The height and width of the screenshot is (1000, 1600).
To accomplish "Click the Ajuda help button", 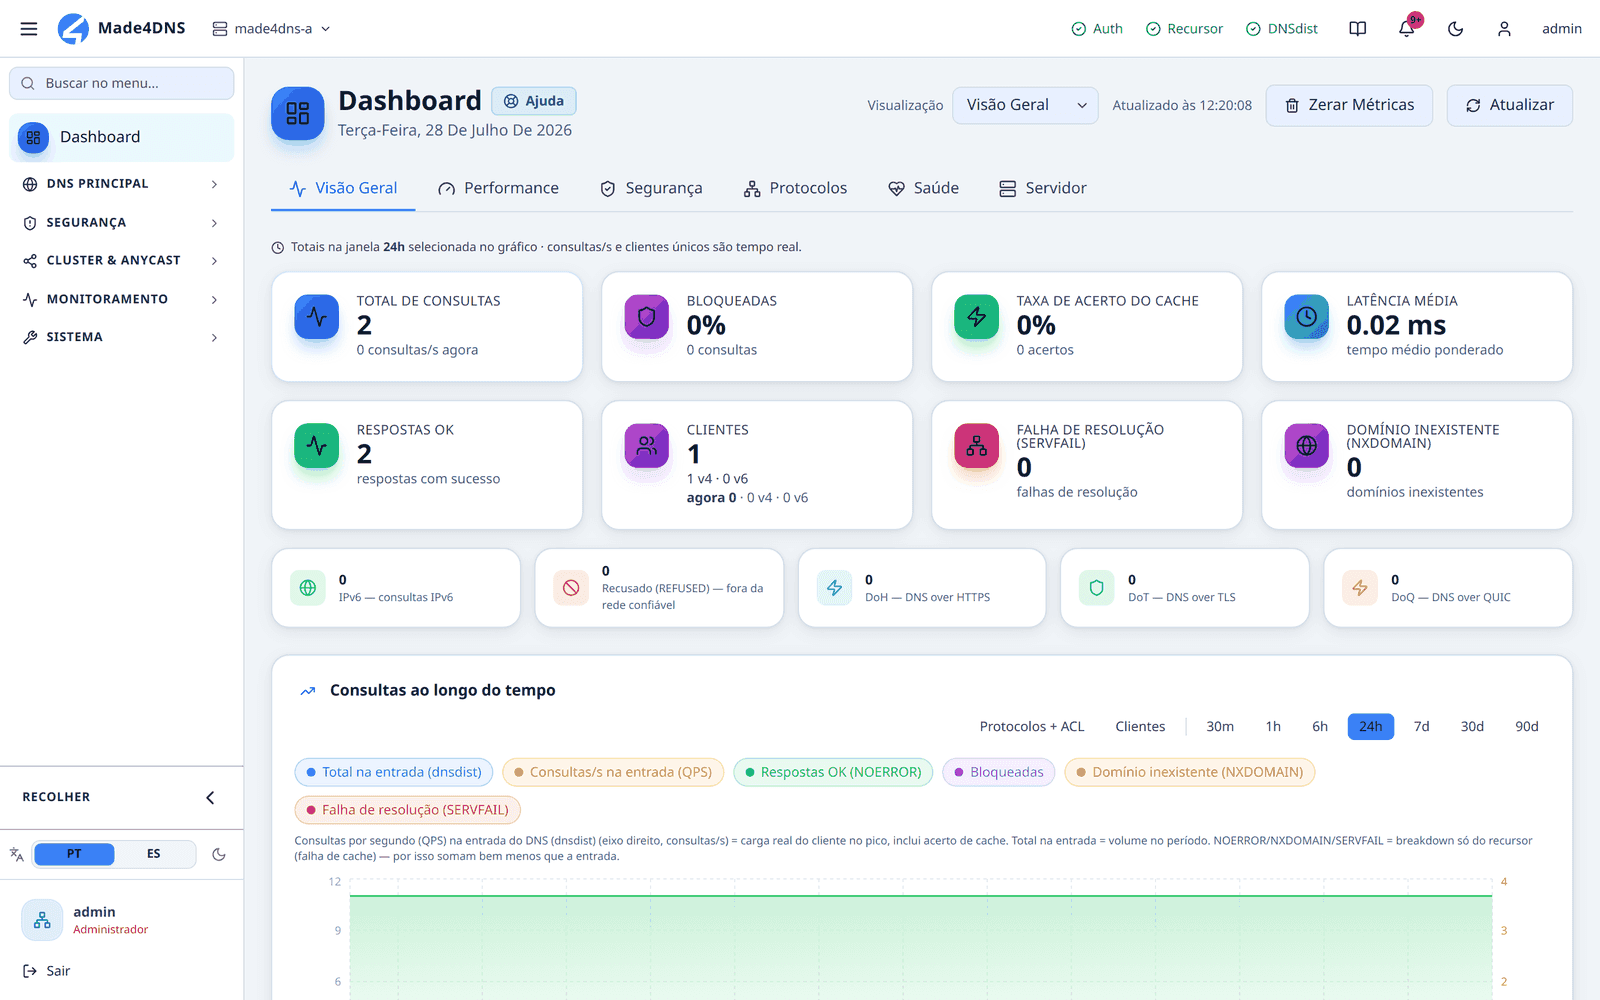I will [x=534, y=101].
